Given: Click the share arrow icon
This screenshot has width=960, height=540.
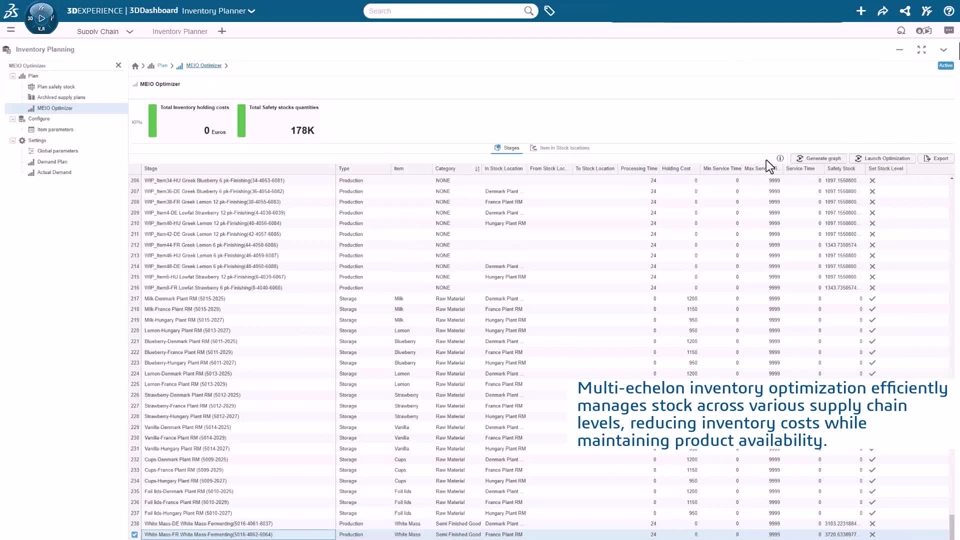Looking at the screenshot, I should [x=883, y=10].
